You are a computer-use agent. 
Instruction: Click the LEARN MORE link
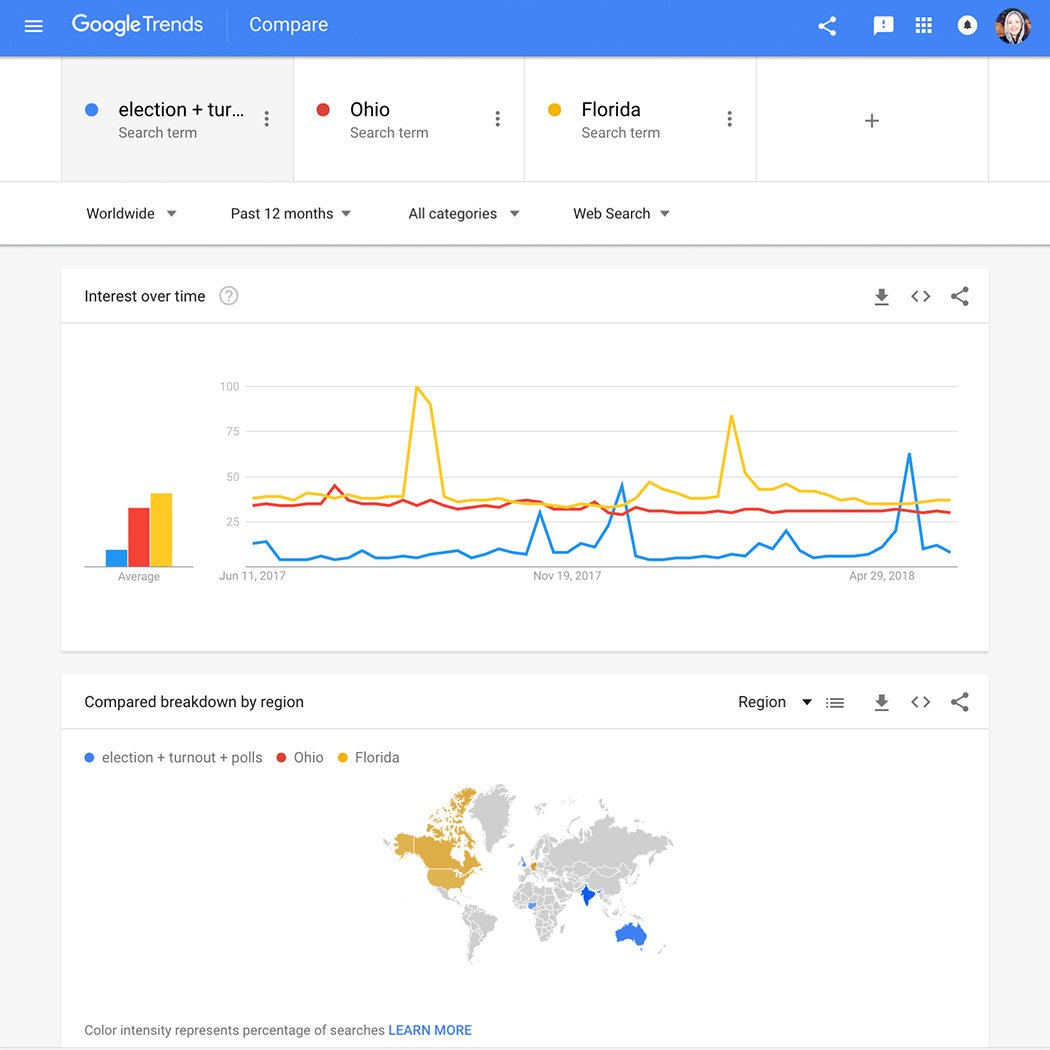click(430, 1030)
